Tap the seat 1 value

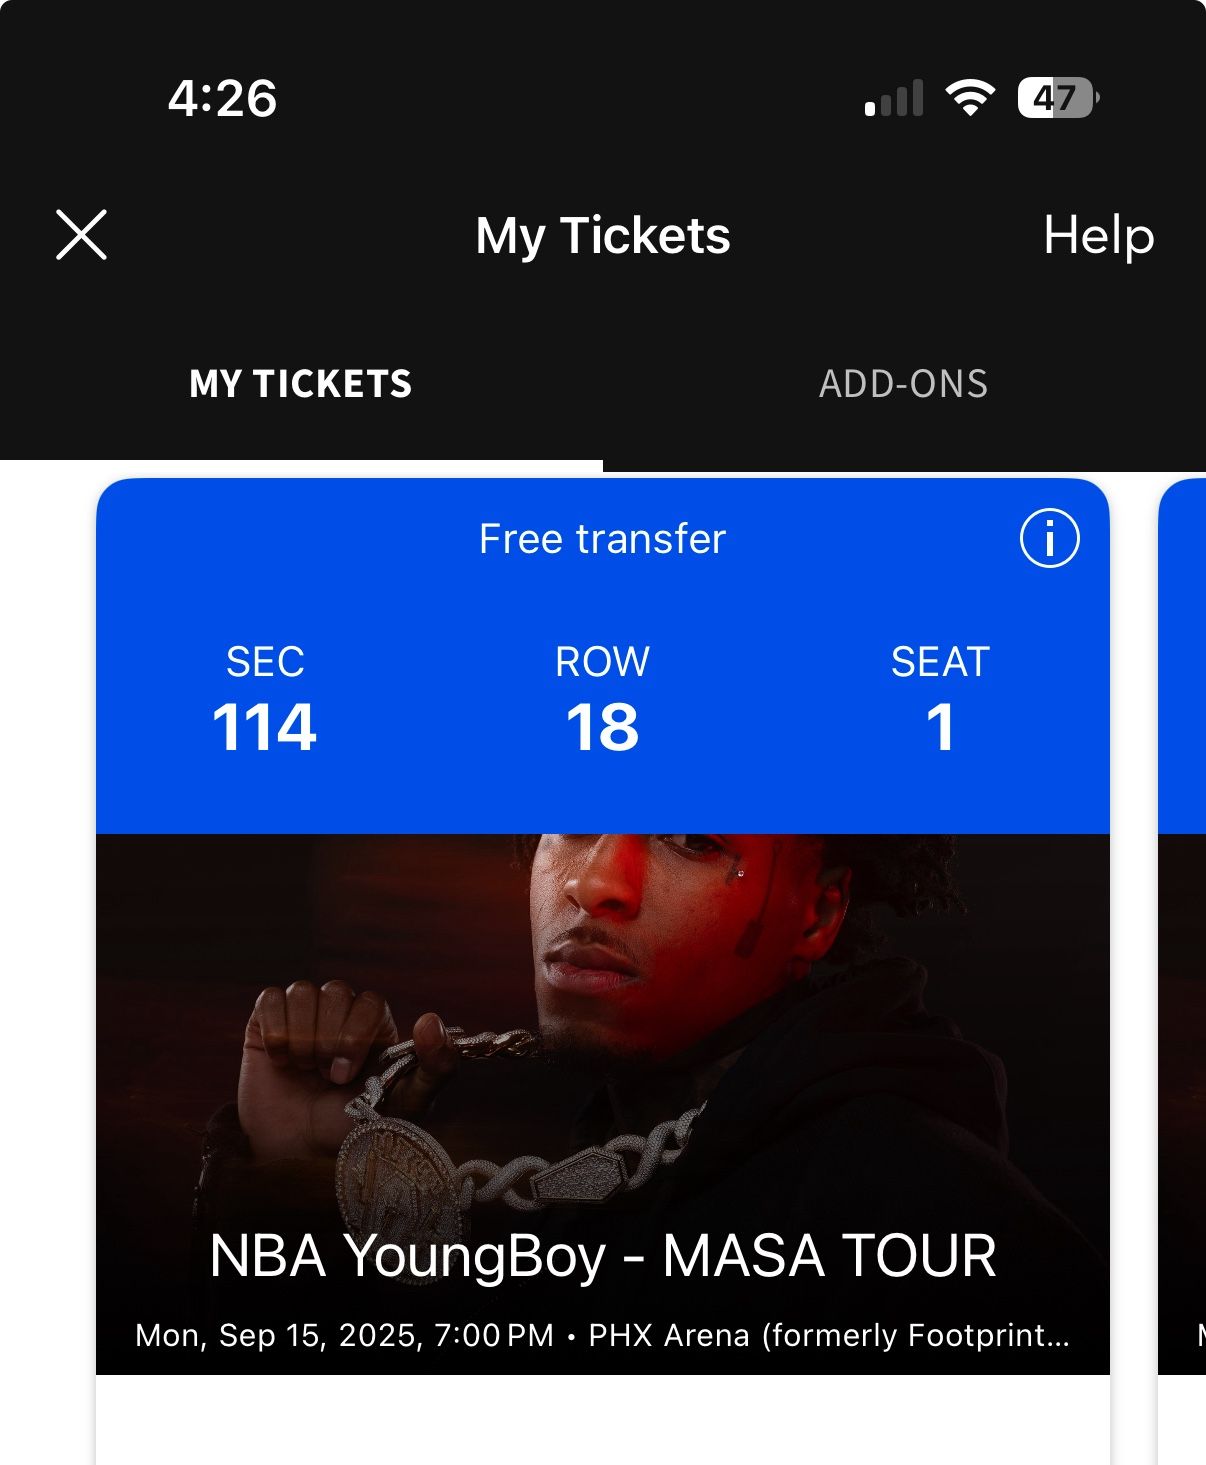940,727
